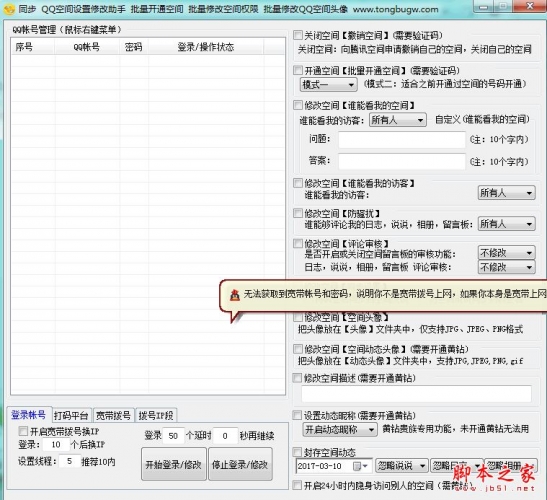Switch to 登录帐号 tab

coord(29,415)
